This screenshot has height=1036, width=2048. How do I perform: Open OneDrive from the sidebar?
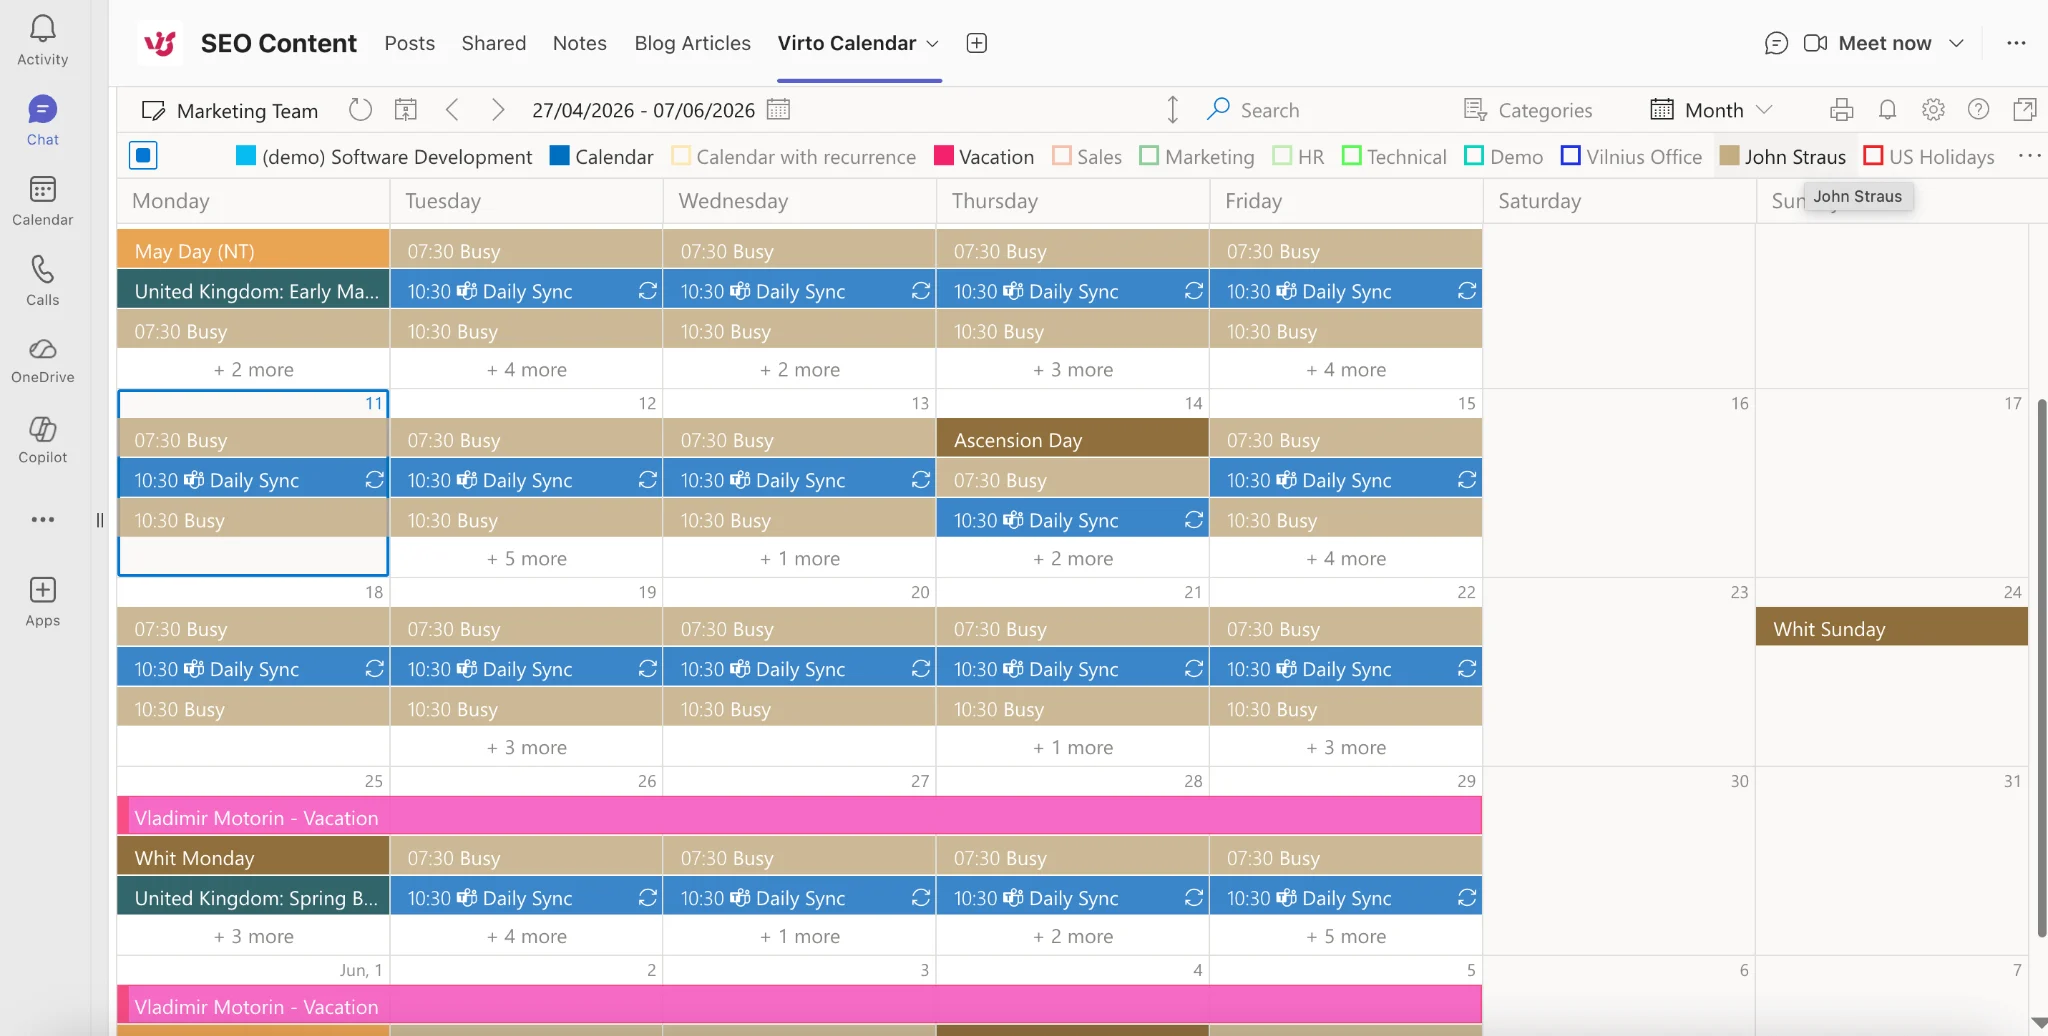[x=42, y=360]
